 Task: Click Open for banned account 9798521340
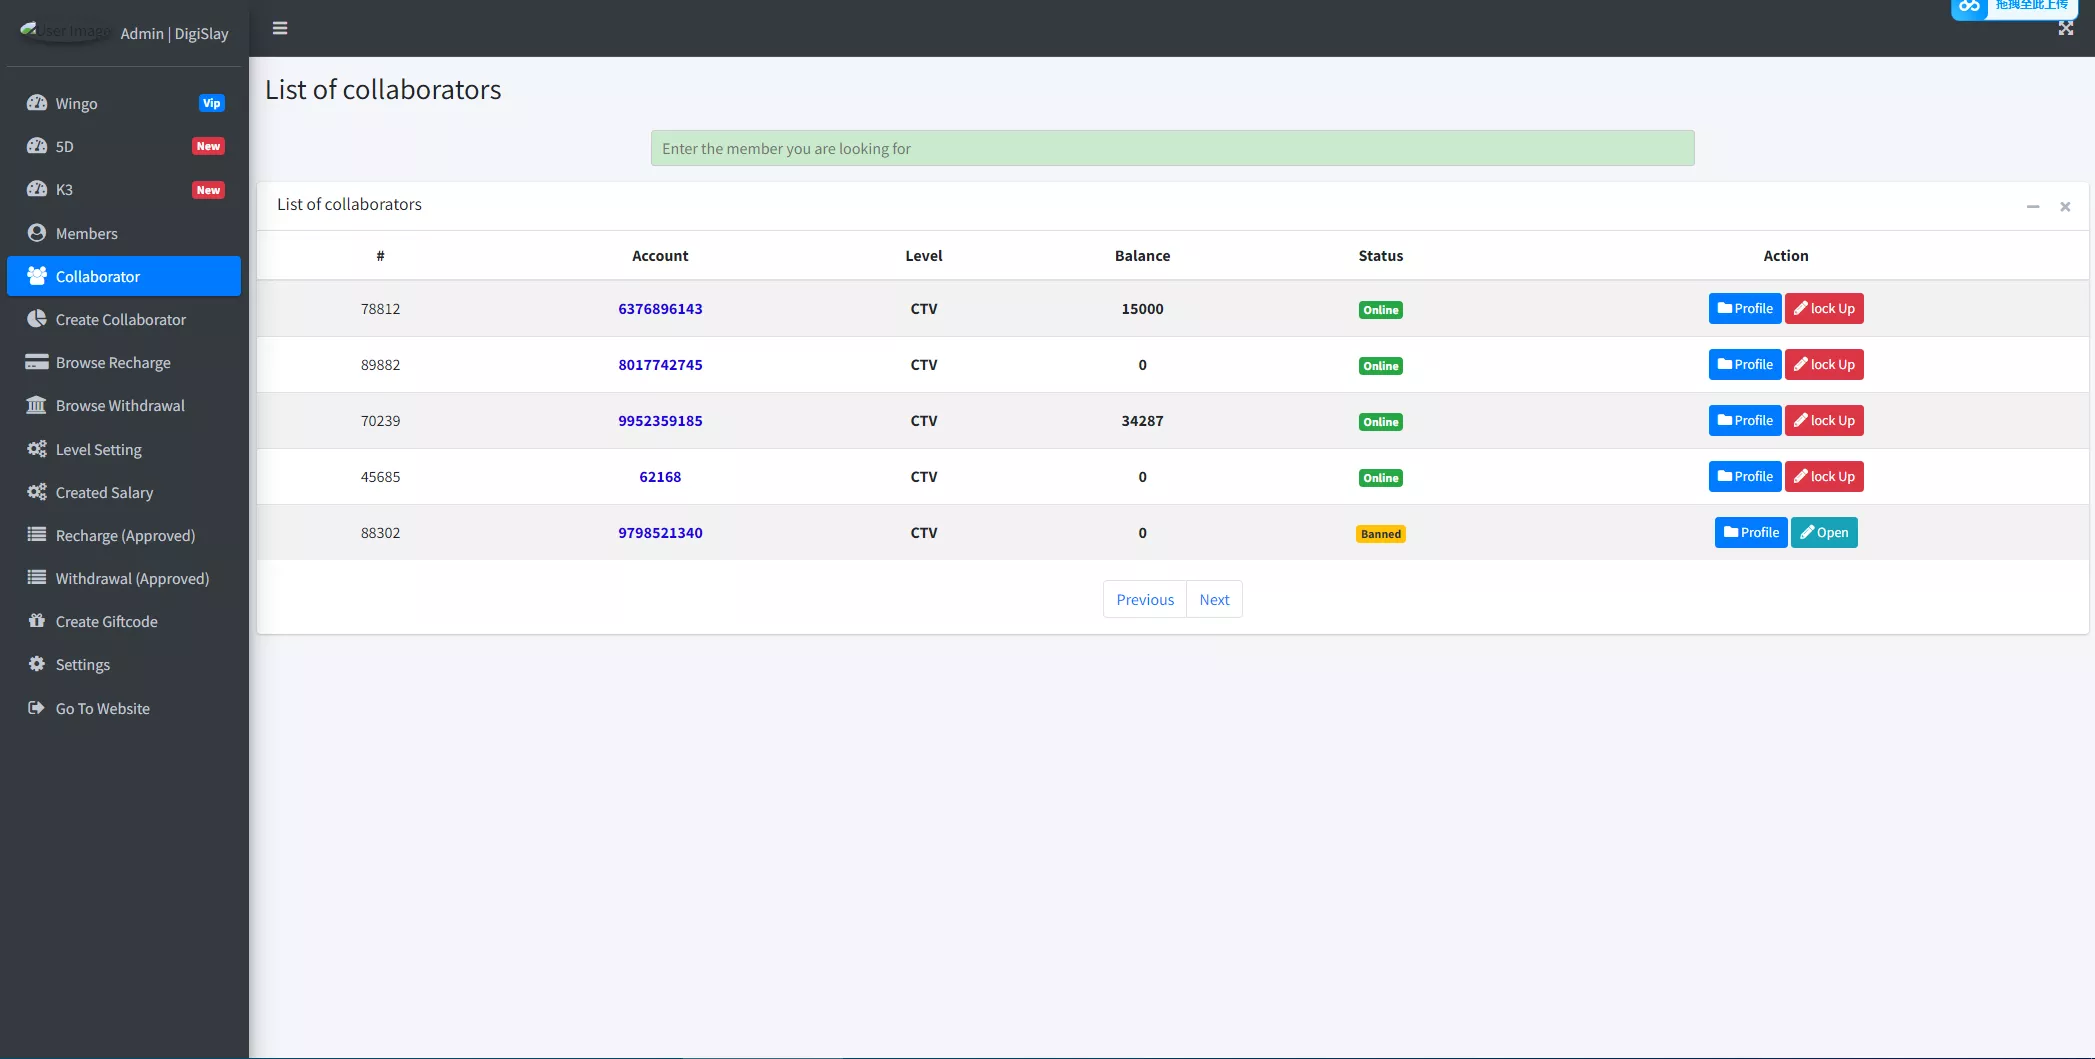(1824, 532)
